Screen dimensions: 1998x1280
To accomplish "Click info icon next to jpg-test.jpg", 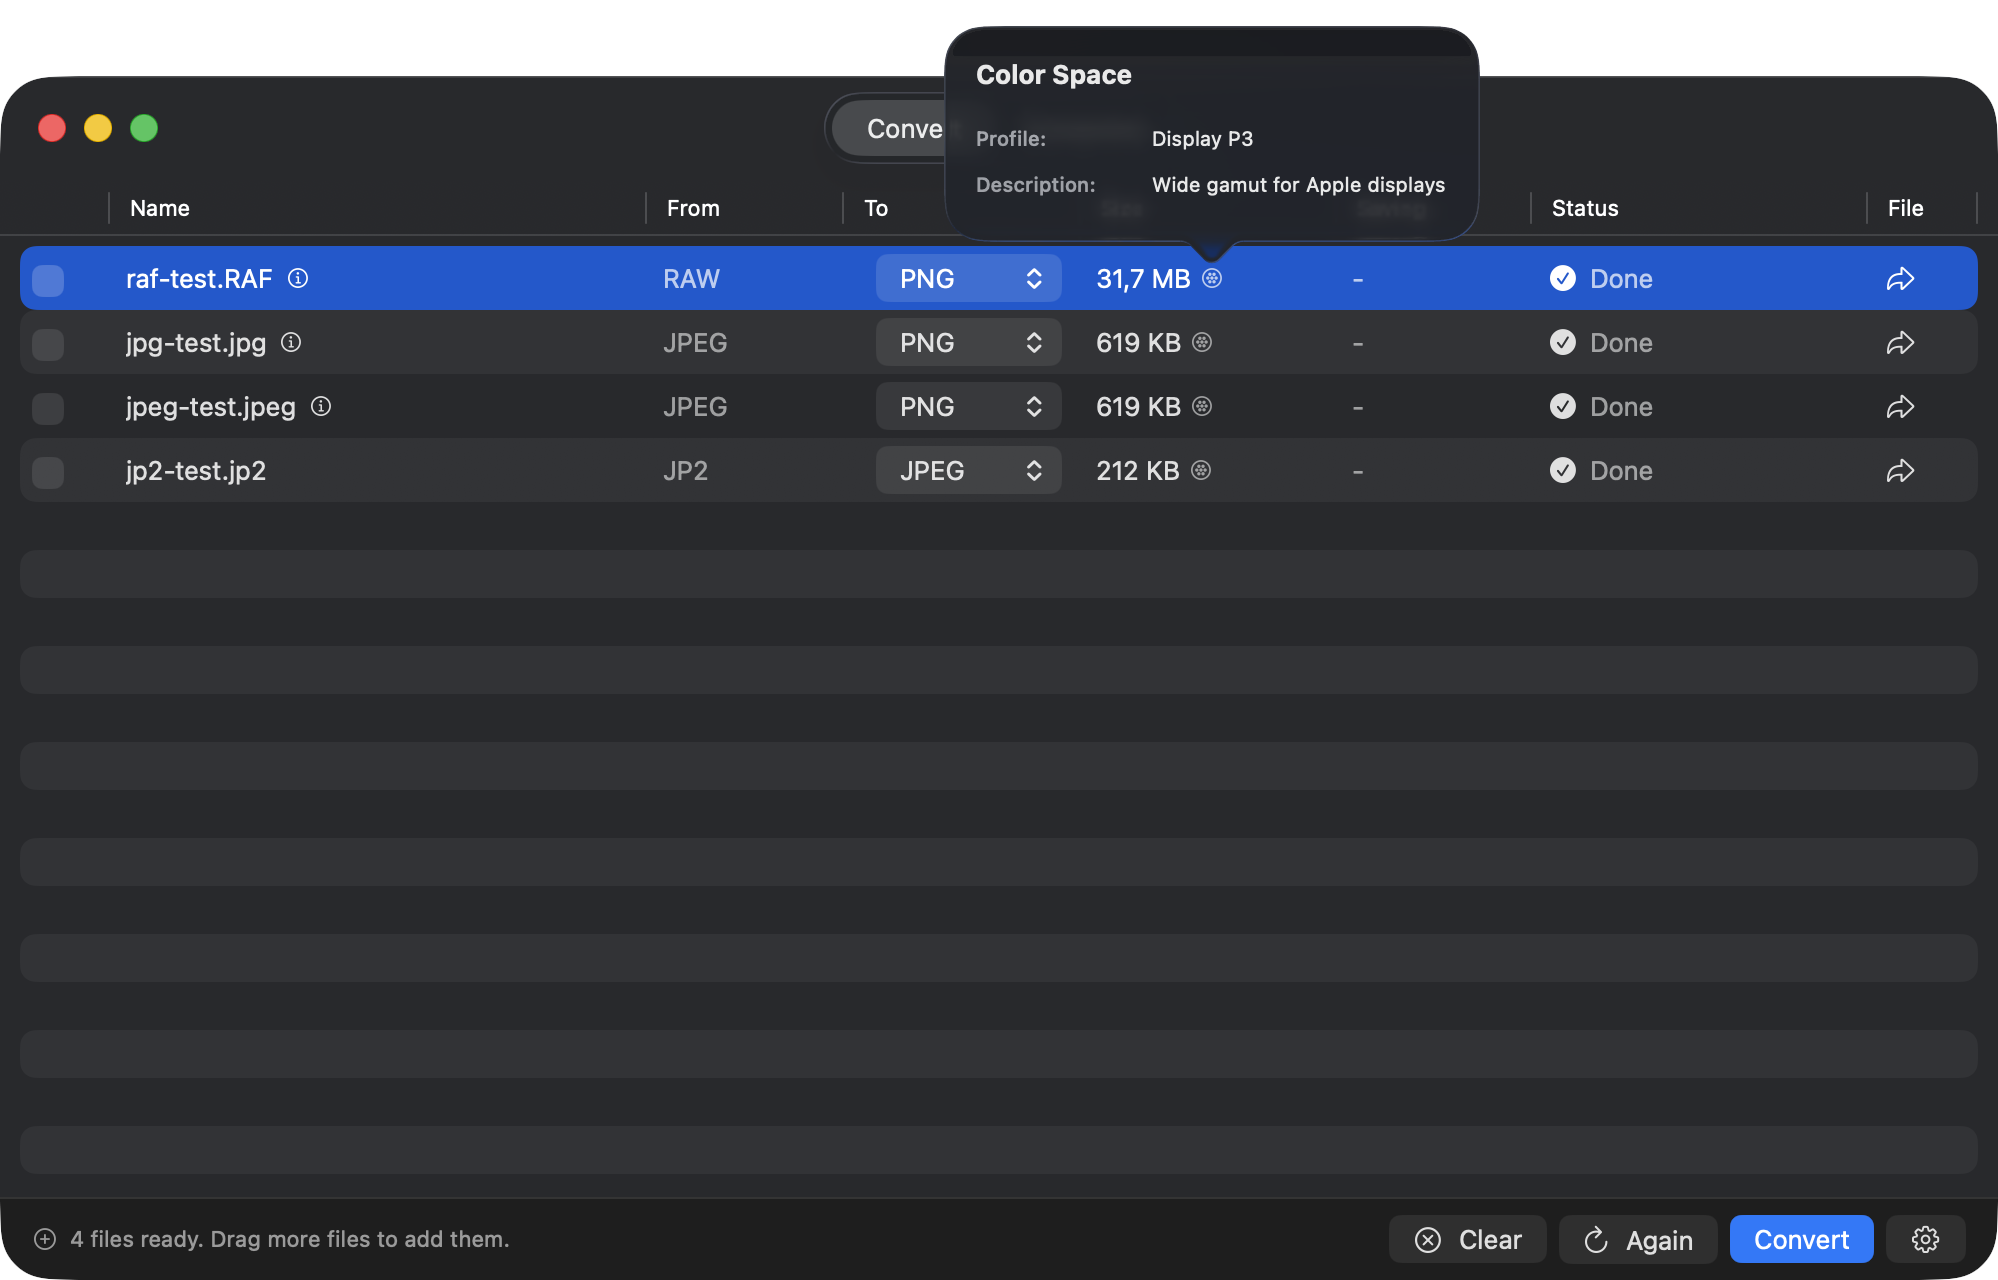I will pos(291,342).
